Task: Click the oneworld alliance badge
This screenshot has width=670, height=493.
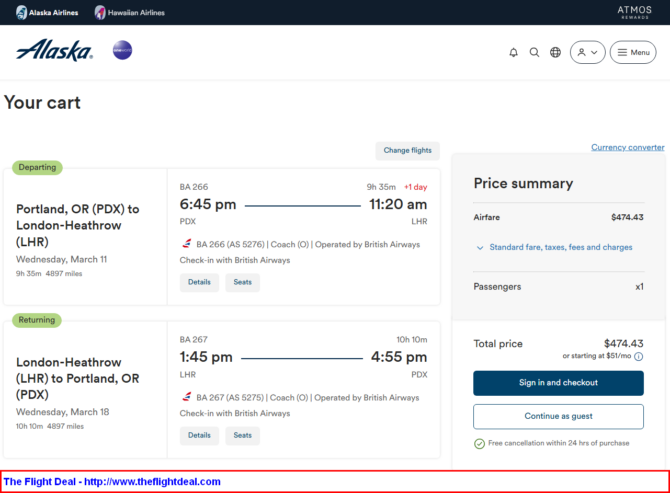Action: coord(122,50)
